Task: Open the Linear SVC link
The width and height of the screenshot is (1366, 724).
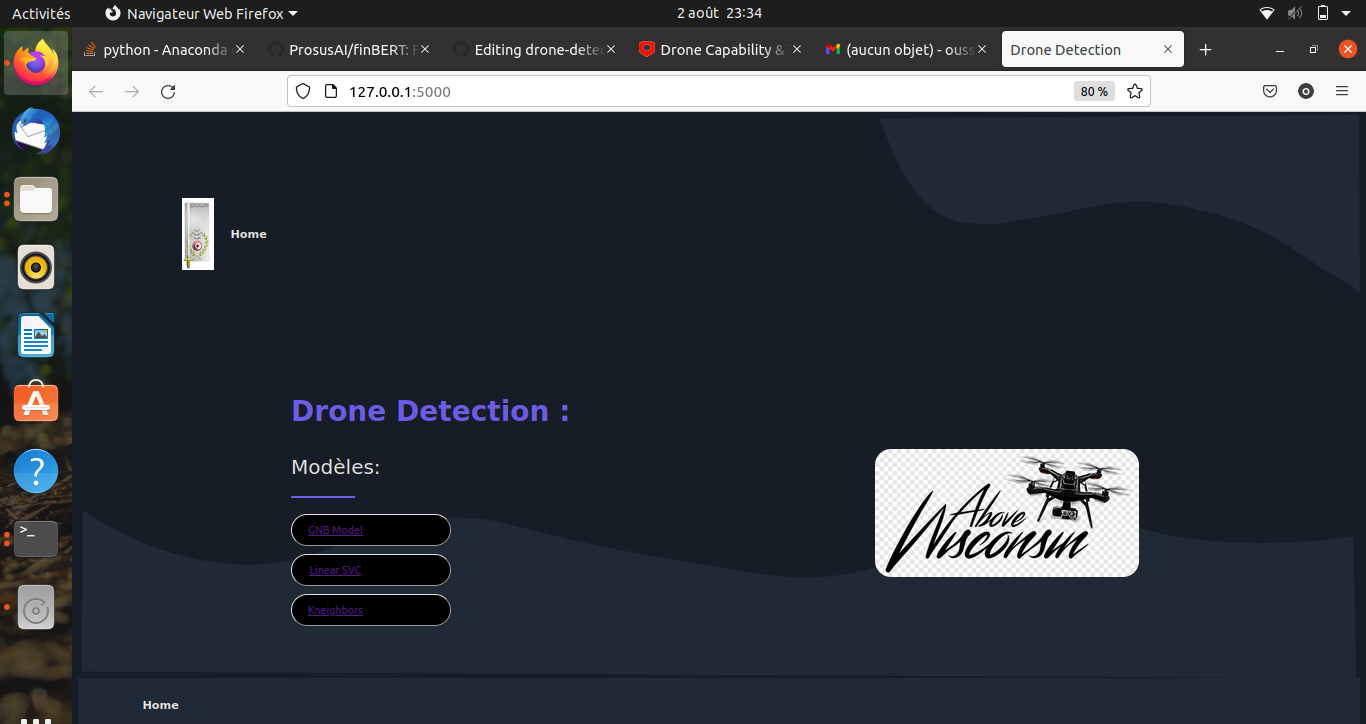Action: pyautogui.click(x=335, y=570)
